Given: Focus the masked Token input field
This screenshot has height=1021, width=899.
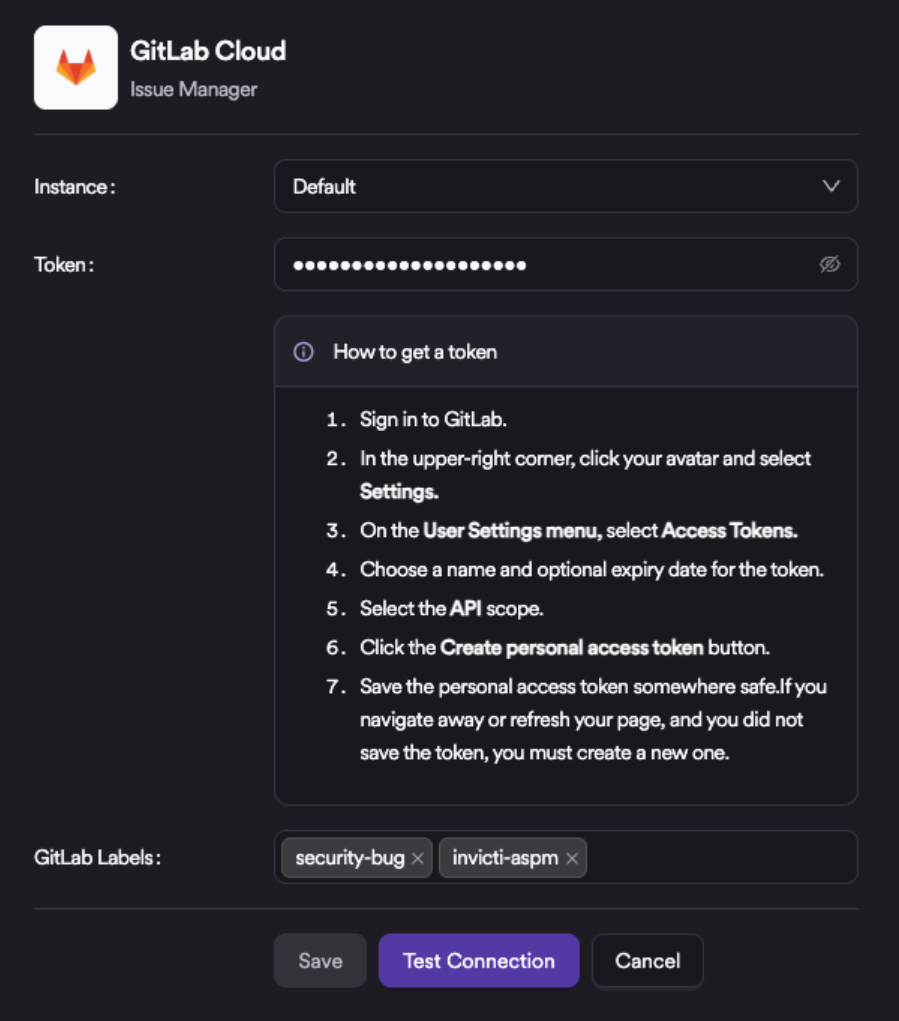Looking at the screenshot, I should pyautogui.click(x=540, y=265).
